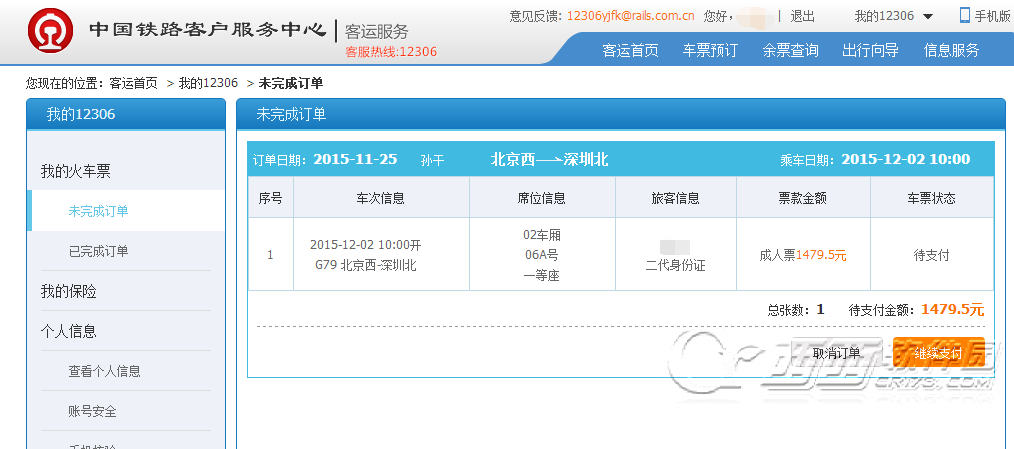Expand the 我的12306 dropdown arrow
This screenshot has height=449, width=1014.
click(928, 17)
